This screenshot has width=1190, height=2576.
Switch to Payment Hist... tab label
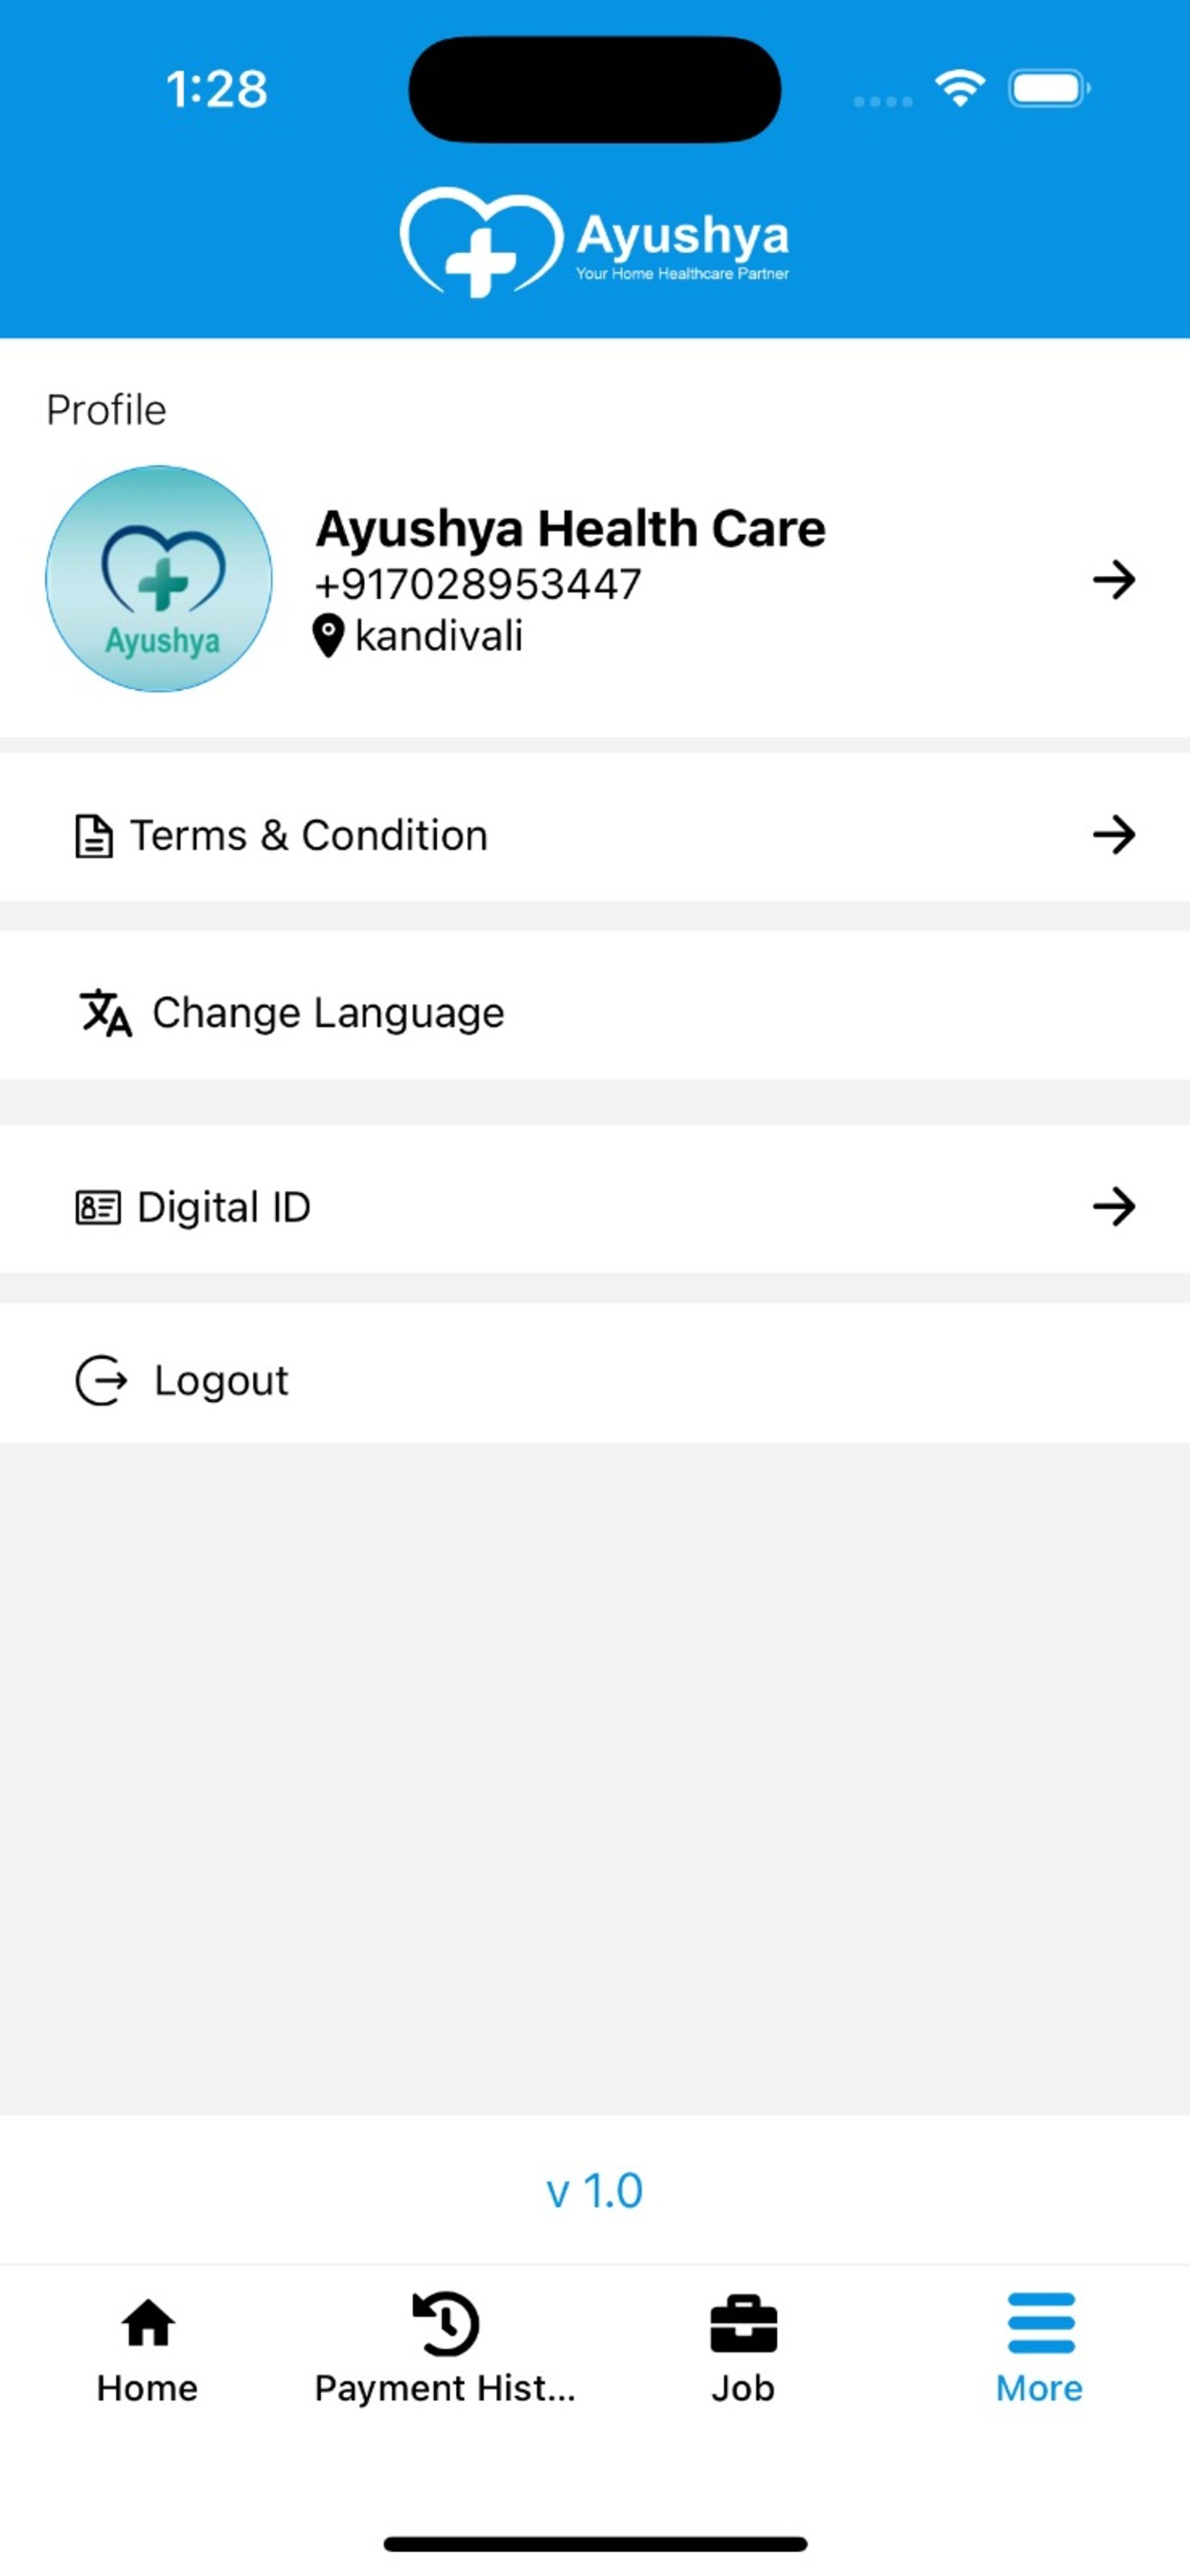[x=445, y=2388]
